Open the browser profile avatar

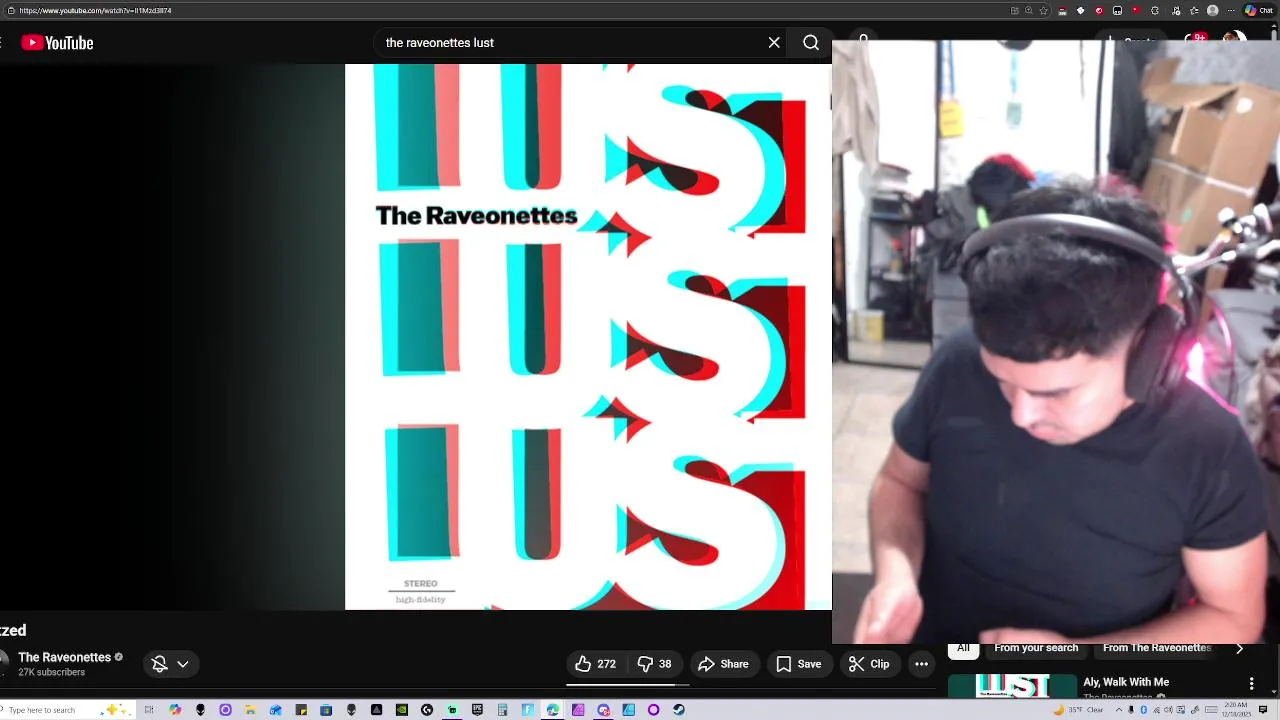1212,10
